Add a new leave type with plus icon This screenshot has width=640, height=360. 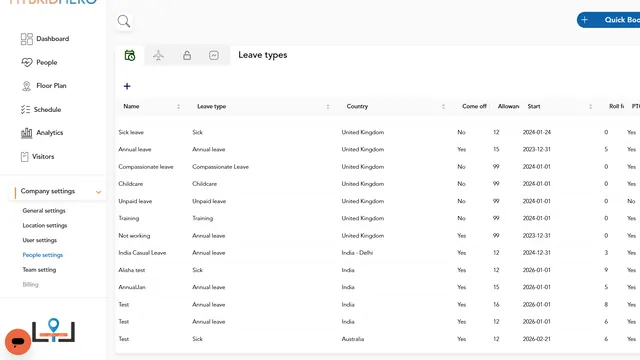tap(127, 86)
